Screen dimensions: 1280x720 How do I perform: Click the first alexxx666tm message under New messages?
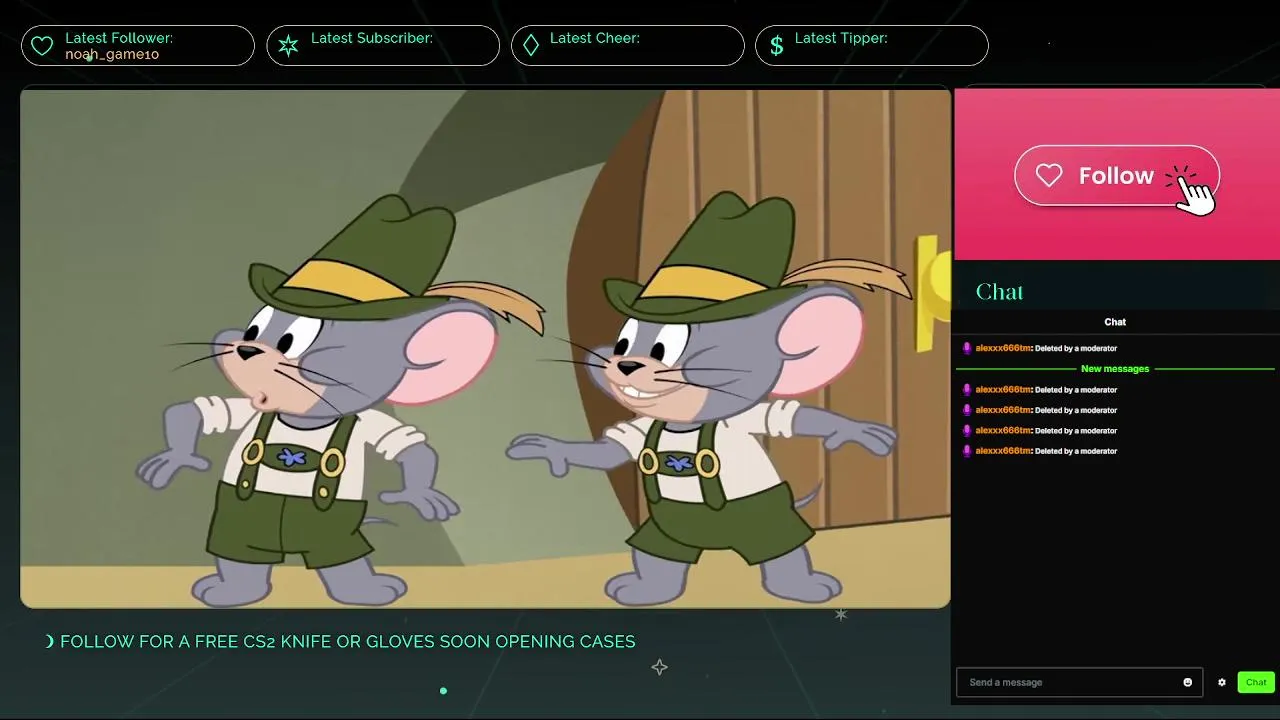[x=1040, y=390]
